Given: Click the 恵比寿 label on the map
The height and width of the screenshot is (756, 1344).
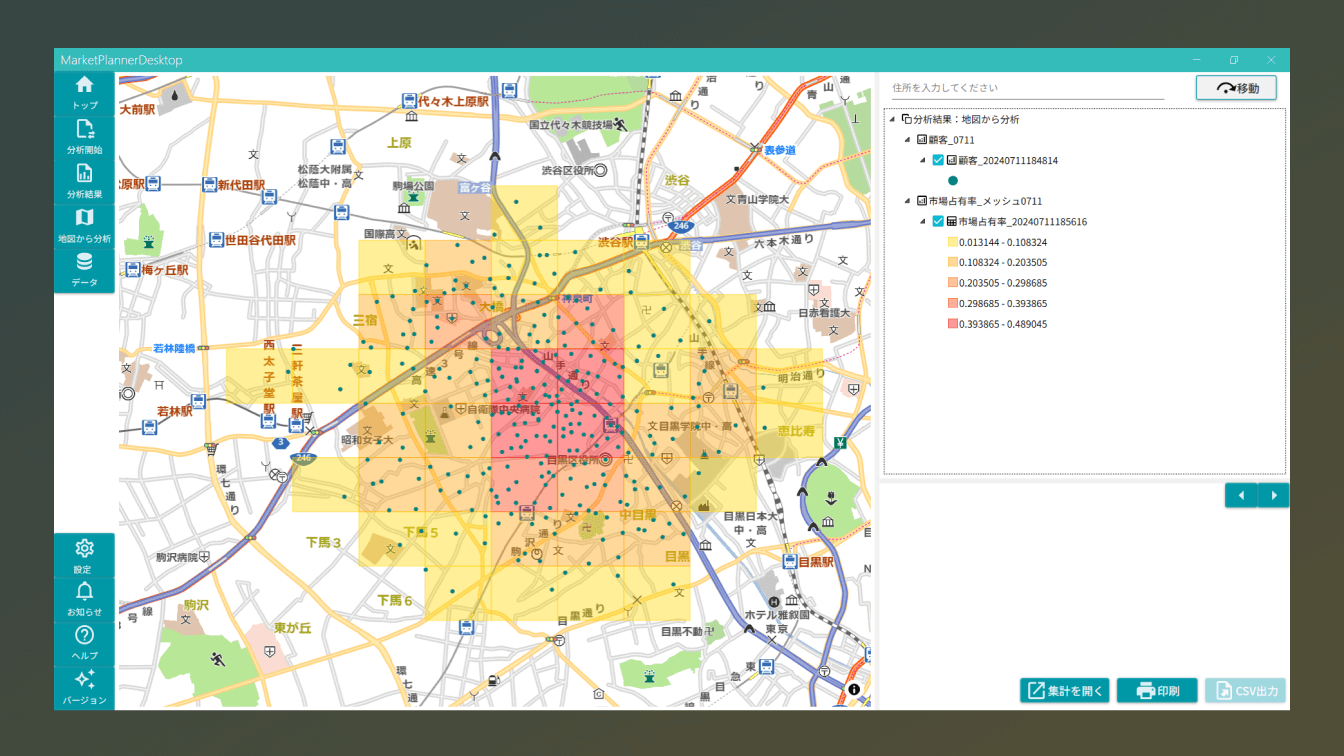Looking at the screenshot, I should pos(796,431).
